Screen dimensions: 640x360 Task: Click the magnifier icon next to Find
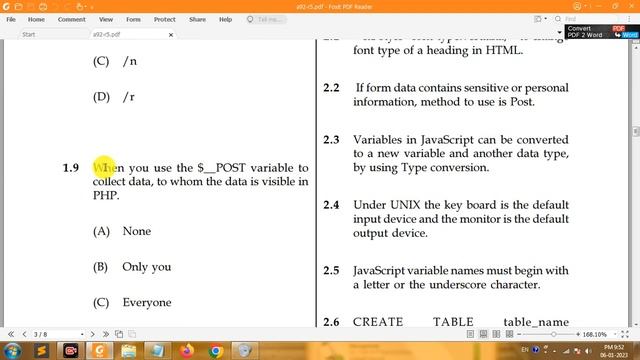pyautogui.click(x=558, y=19)
